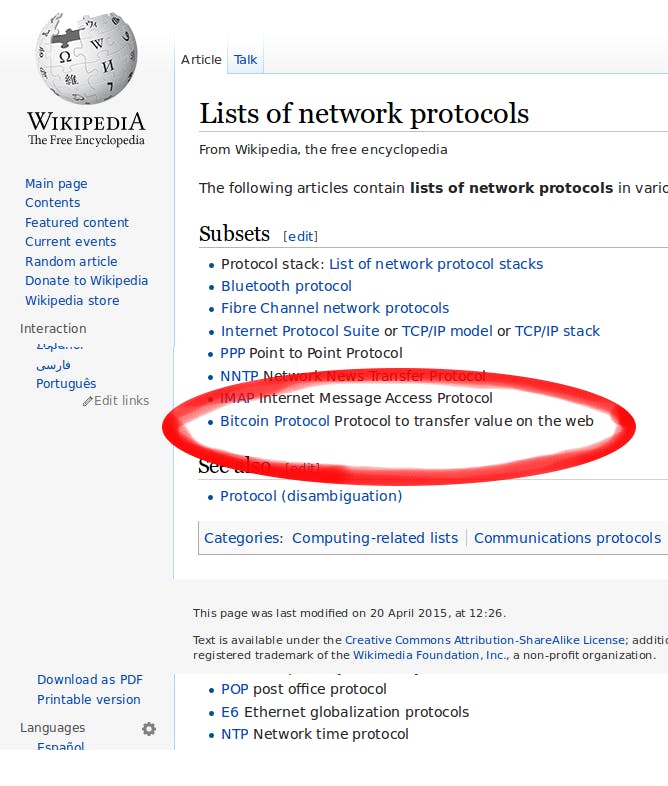The width and height of the screenshot is (668, 786).
Task: Open Creative Commons Attribution-ShareAlike License link
Action: [485, 640]
